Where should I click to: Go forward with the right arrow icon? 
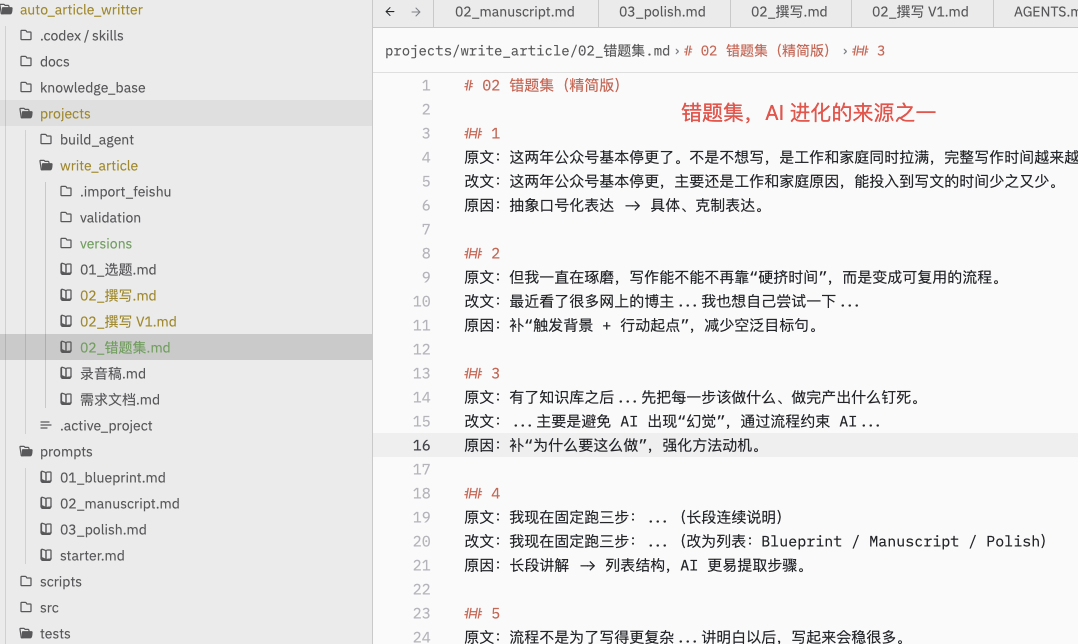[x=416, y=12]
